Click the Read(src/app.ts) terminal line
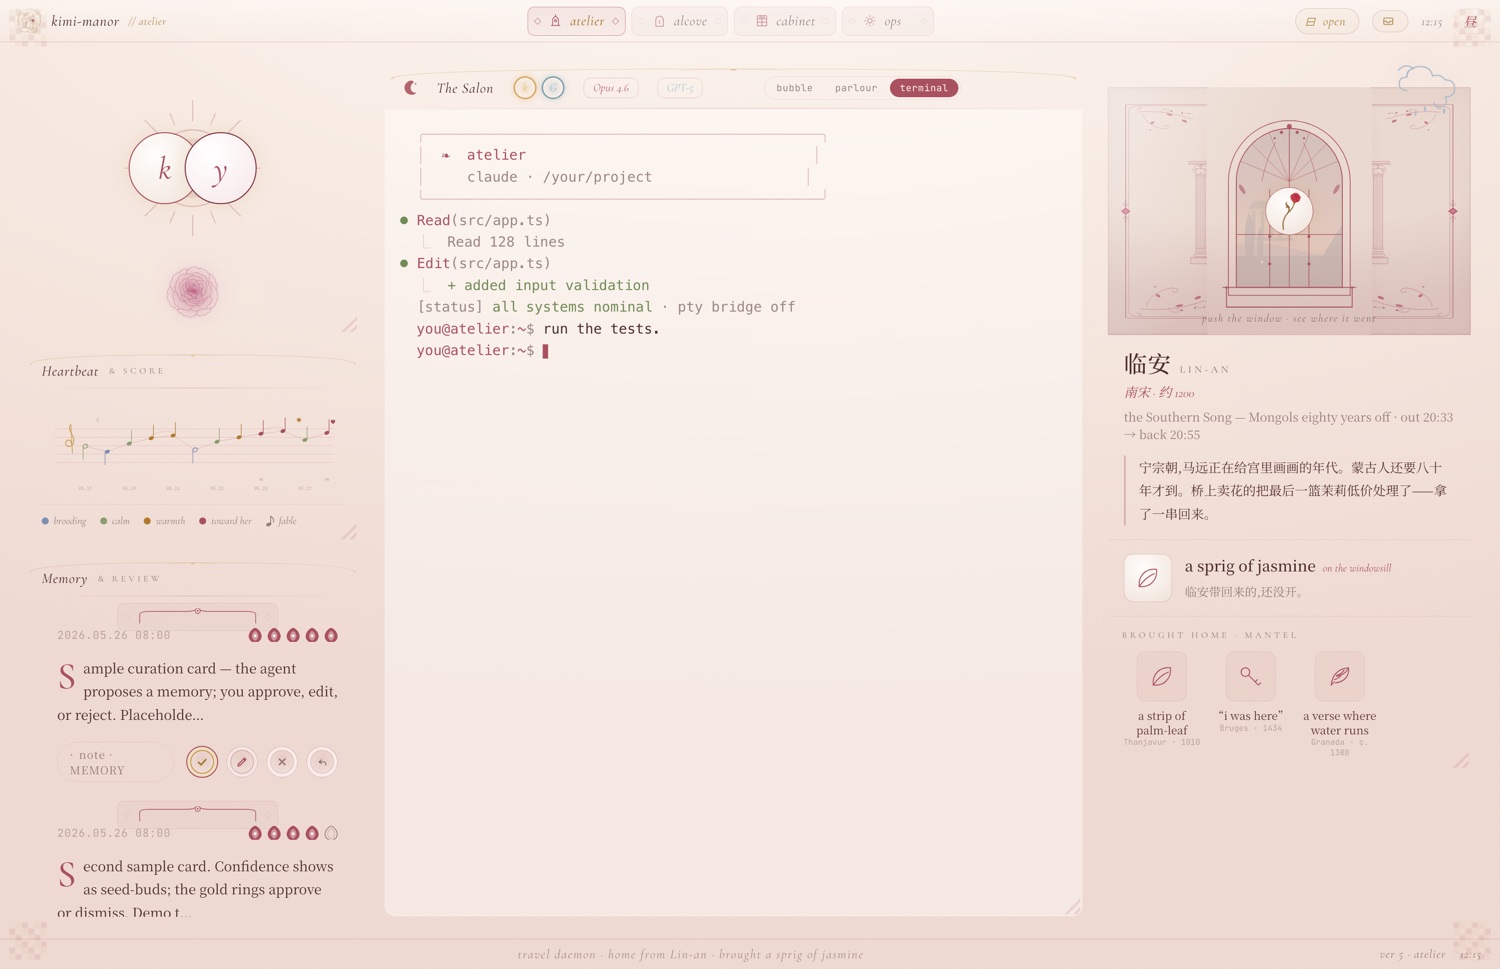The width and height of the screenshot is (1500, 969). [x=483, y=220]
